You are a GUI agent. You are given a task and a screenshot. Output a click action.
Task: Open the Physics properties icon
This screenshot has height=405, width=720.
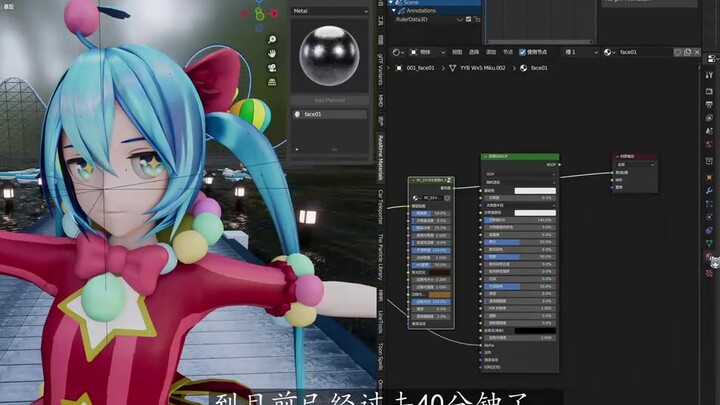(x=709, y=217)
